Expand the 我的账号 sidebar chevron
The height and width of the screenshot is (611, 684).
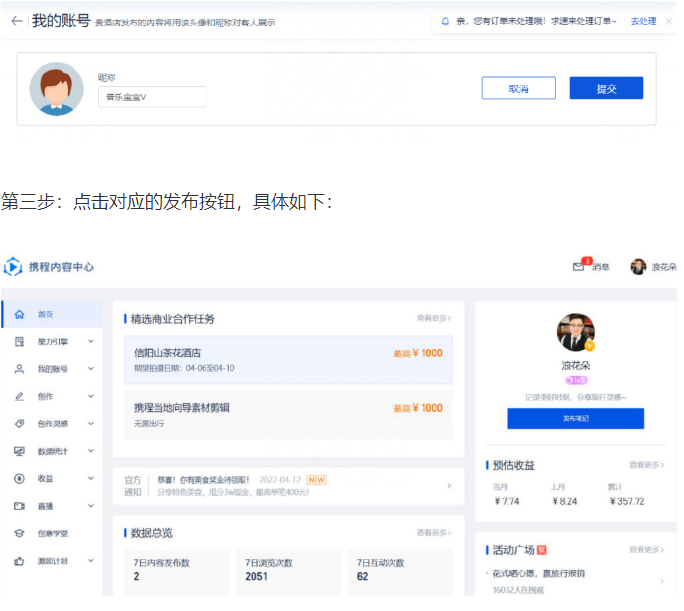(91, 369)
